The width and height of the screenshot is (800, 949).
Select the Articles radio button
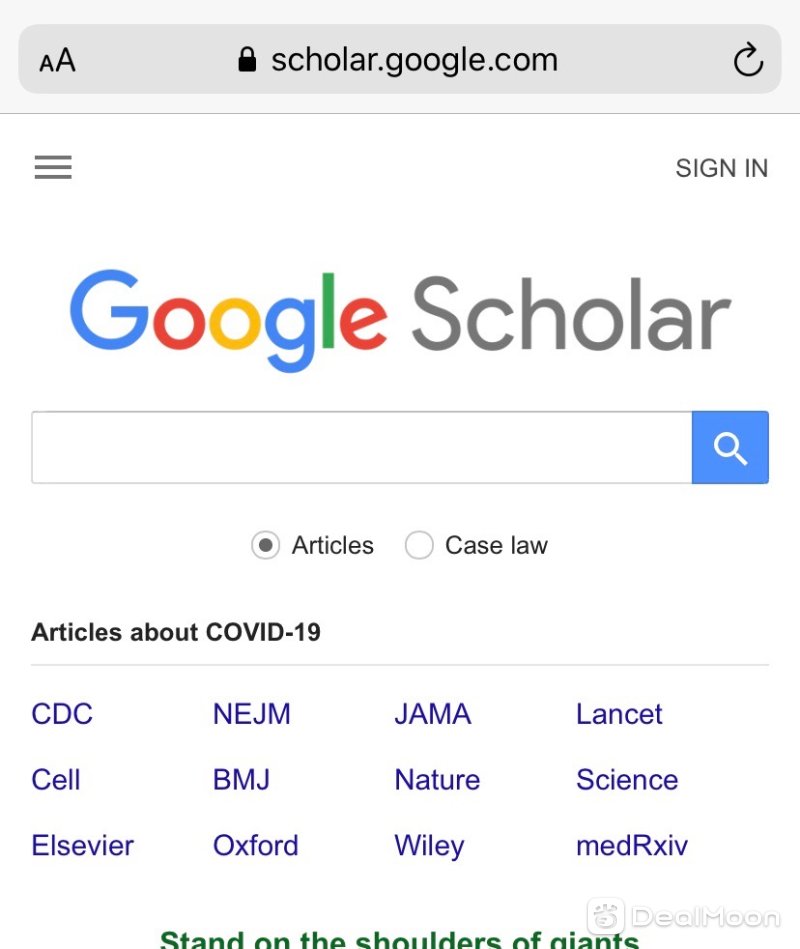click(x=266, y=545)
